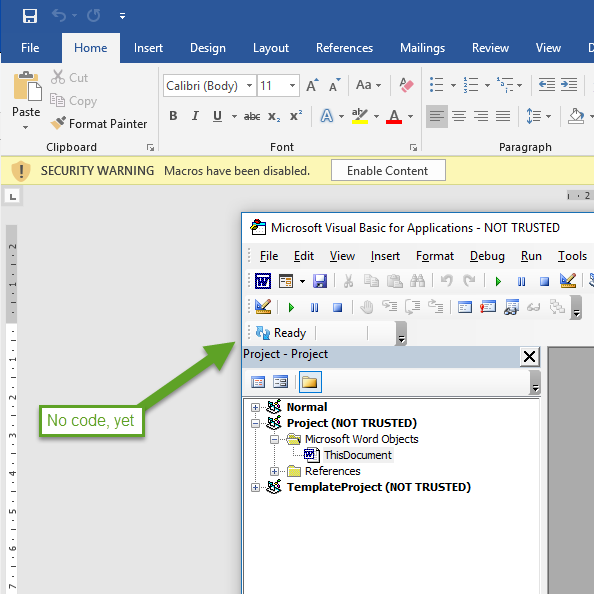Justify paragraph text
Viewport: 594px width, 594px height.
503,116
